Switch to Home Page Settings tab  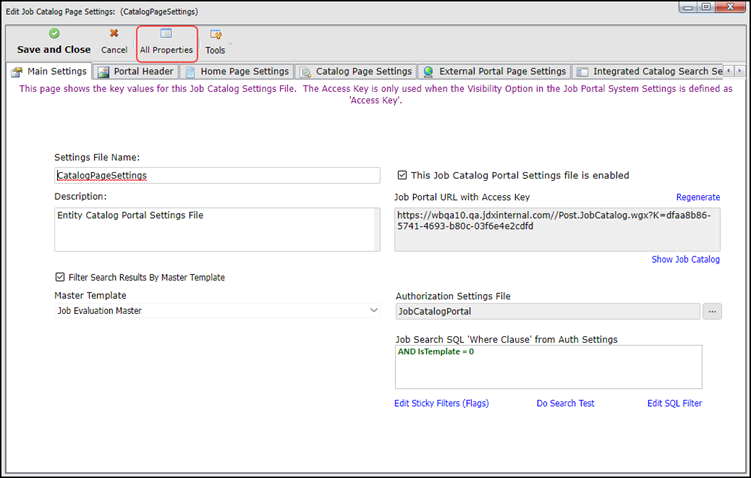point(238,71)
